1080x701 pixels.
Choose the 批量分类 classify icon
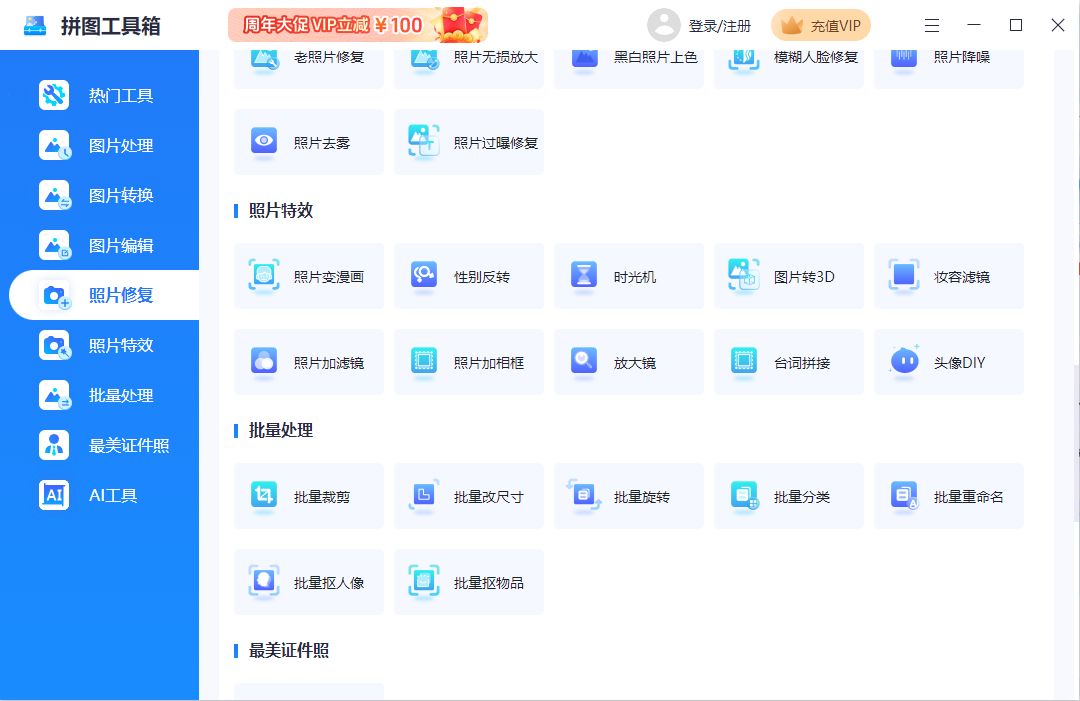(x=744, y=496)
